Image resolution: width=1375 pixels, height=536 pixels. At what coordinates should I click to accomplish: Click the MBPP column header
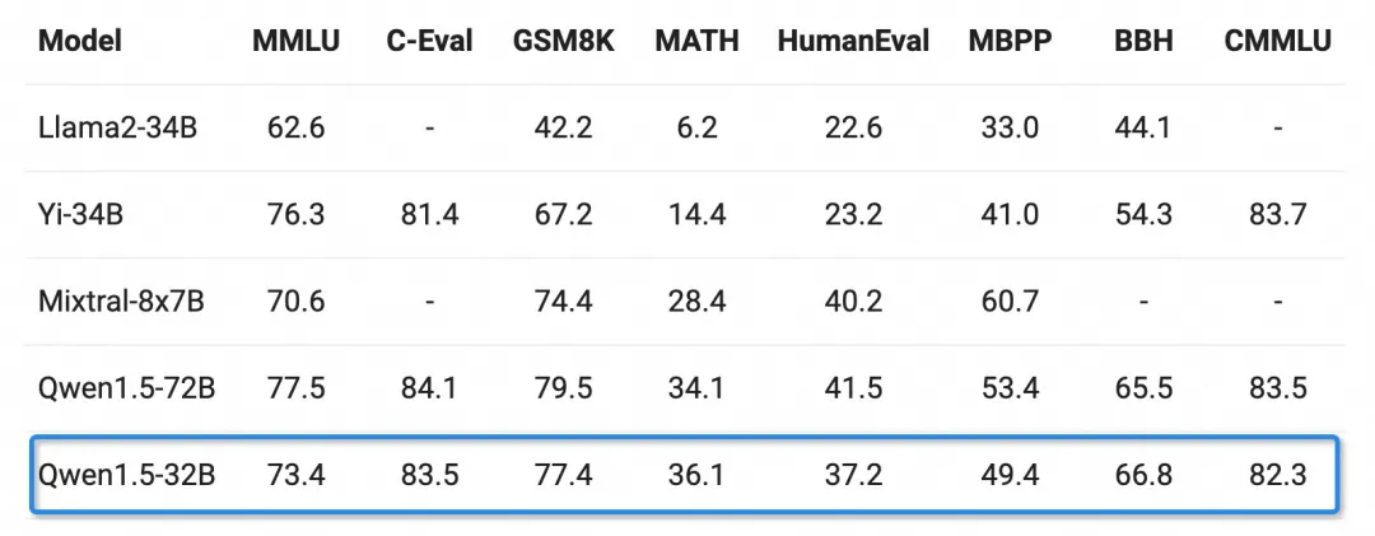pos(1011,41)
